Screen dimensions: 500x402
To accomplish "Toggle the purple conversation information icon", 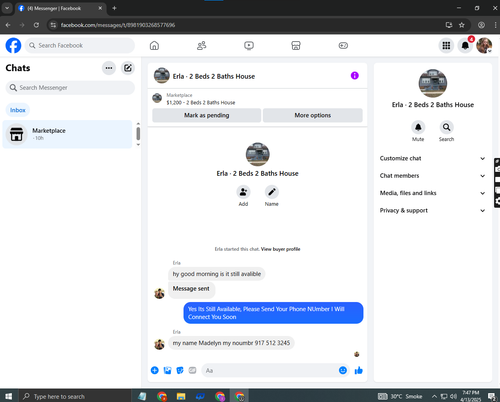I will point(355,76).
